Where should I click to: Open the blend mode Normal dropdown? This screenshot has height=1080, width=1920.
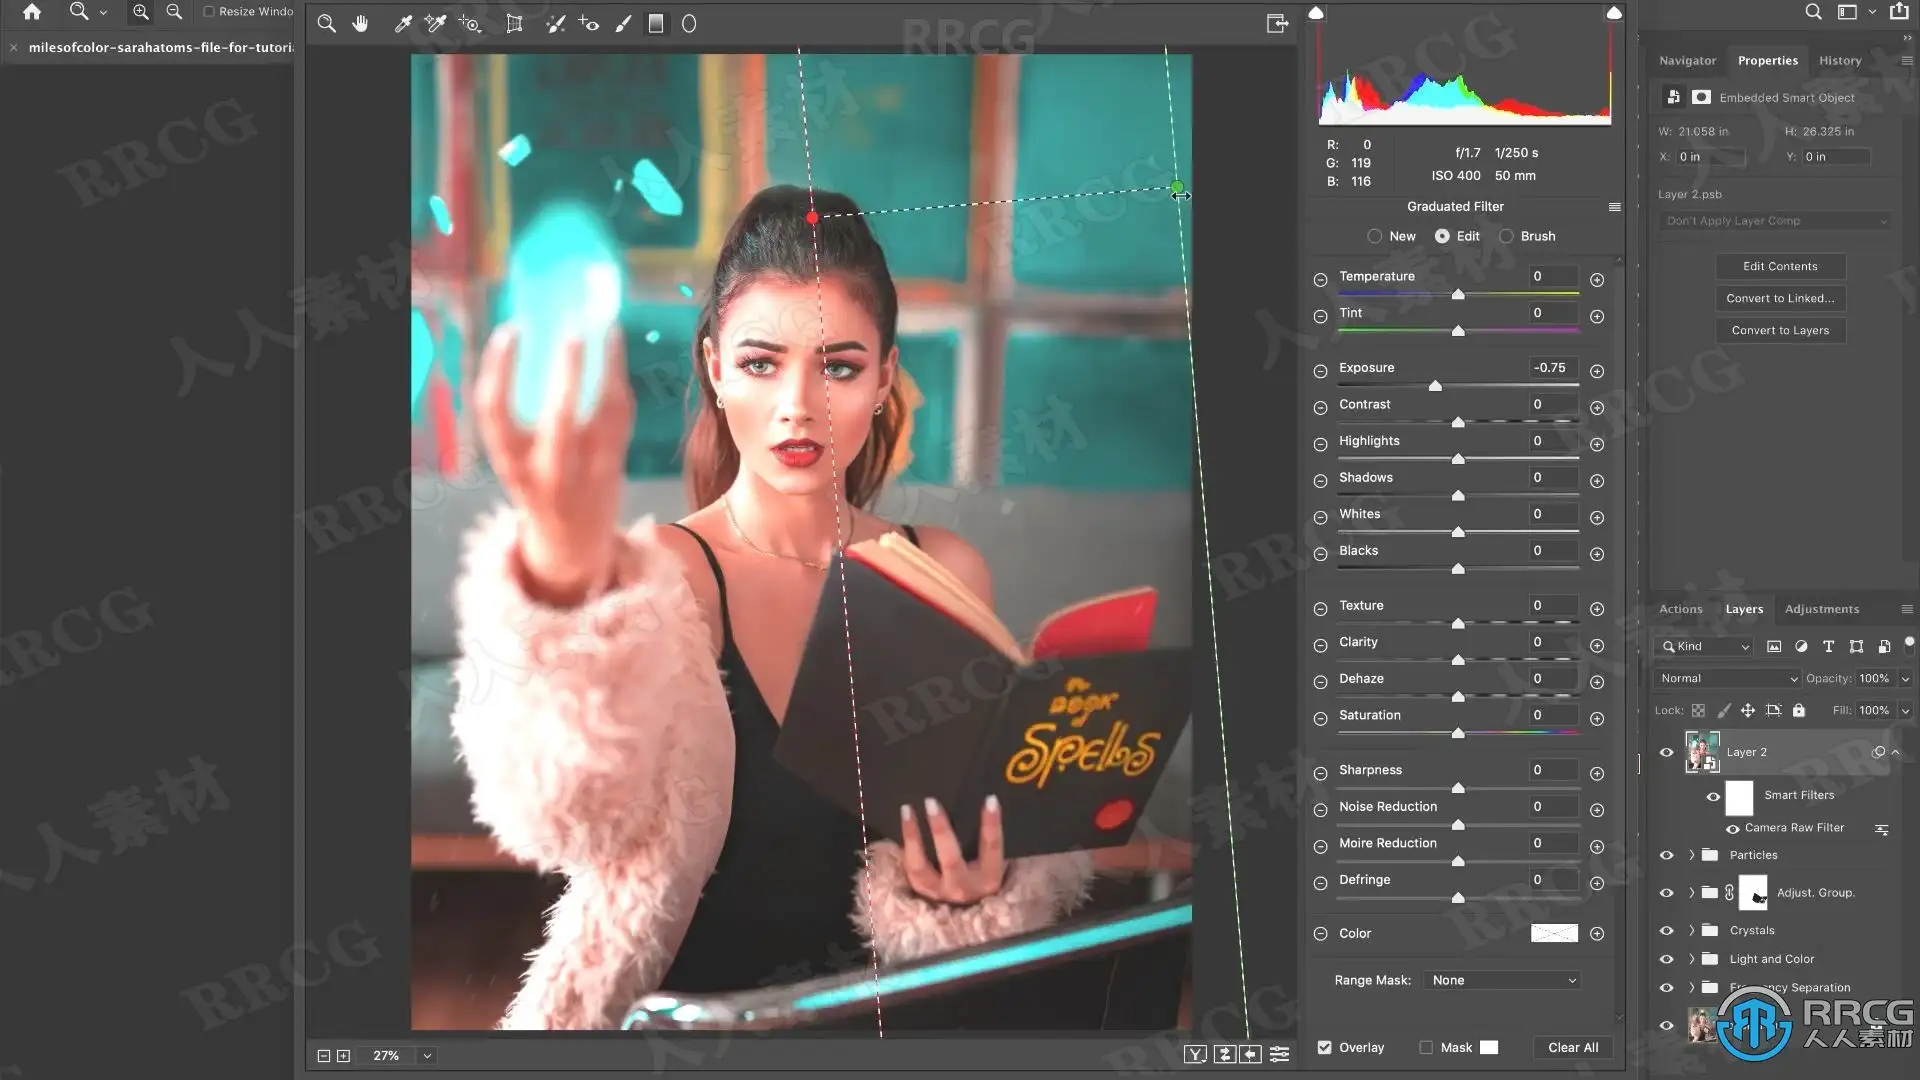tap(1729, 678)
